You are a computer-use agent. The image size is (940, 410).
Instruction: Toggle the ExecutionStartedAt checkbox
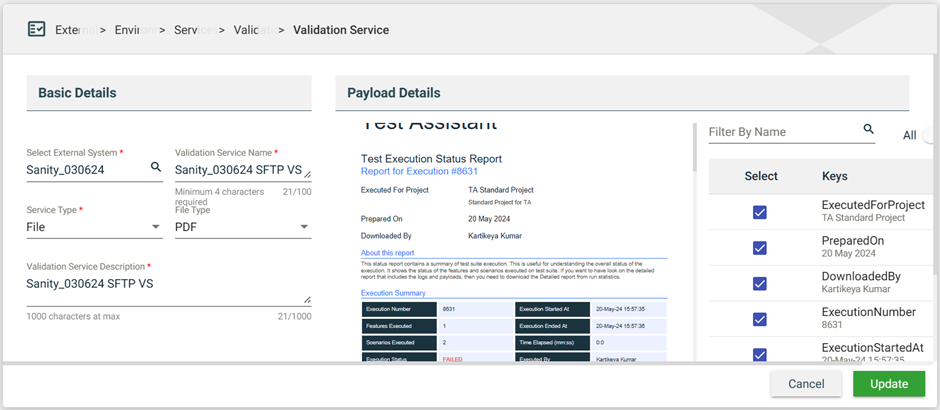point(760,354)
